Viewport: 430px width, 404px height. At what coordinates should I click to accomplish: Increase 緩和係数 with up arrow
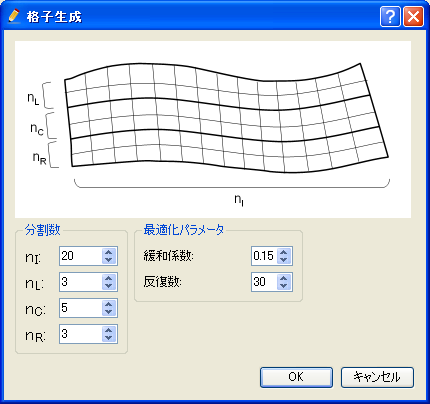pyautogui.click(x=284, y=252)
